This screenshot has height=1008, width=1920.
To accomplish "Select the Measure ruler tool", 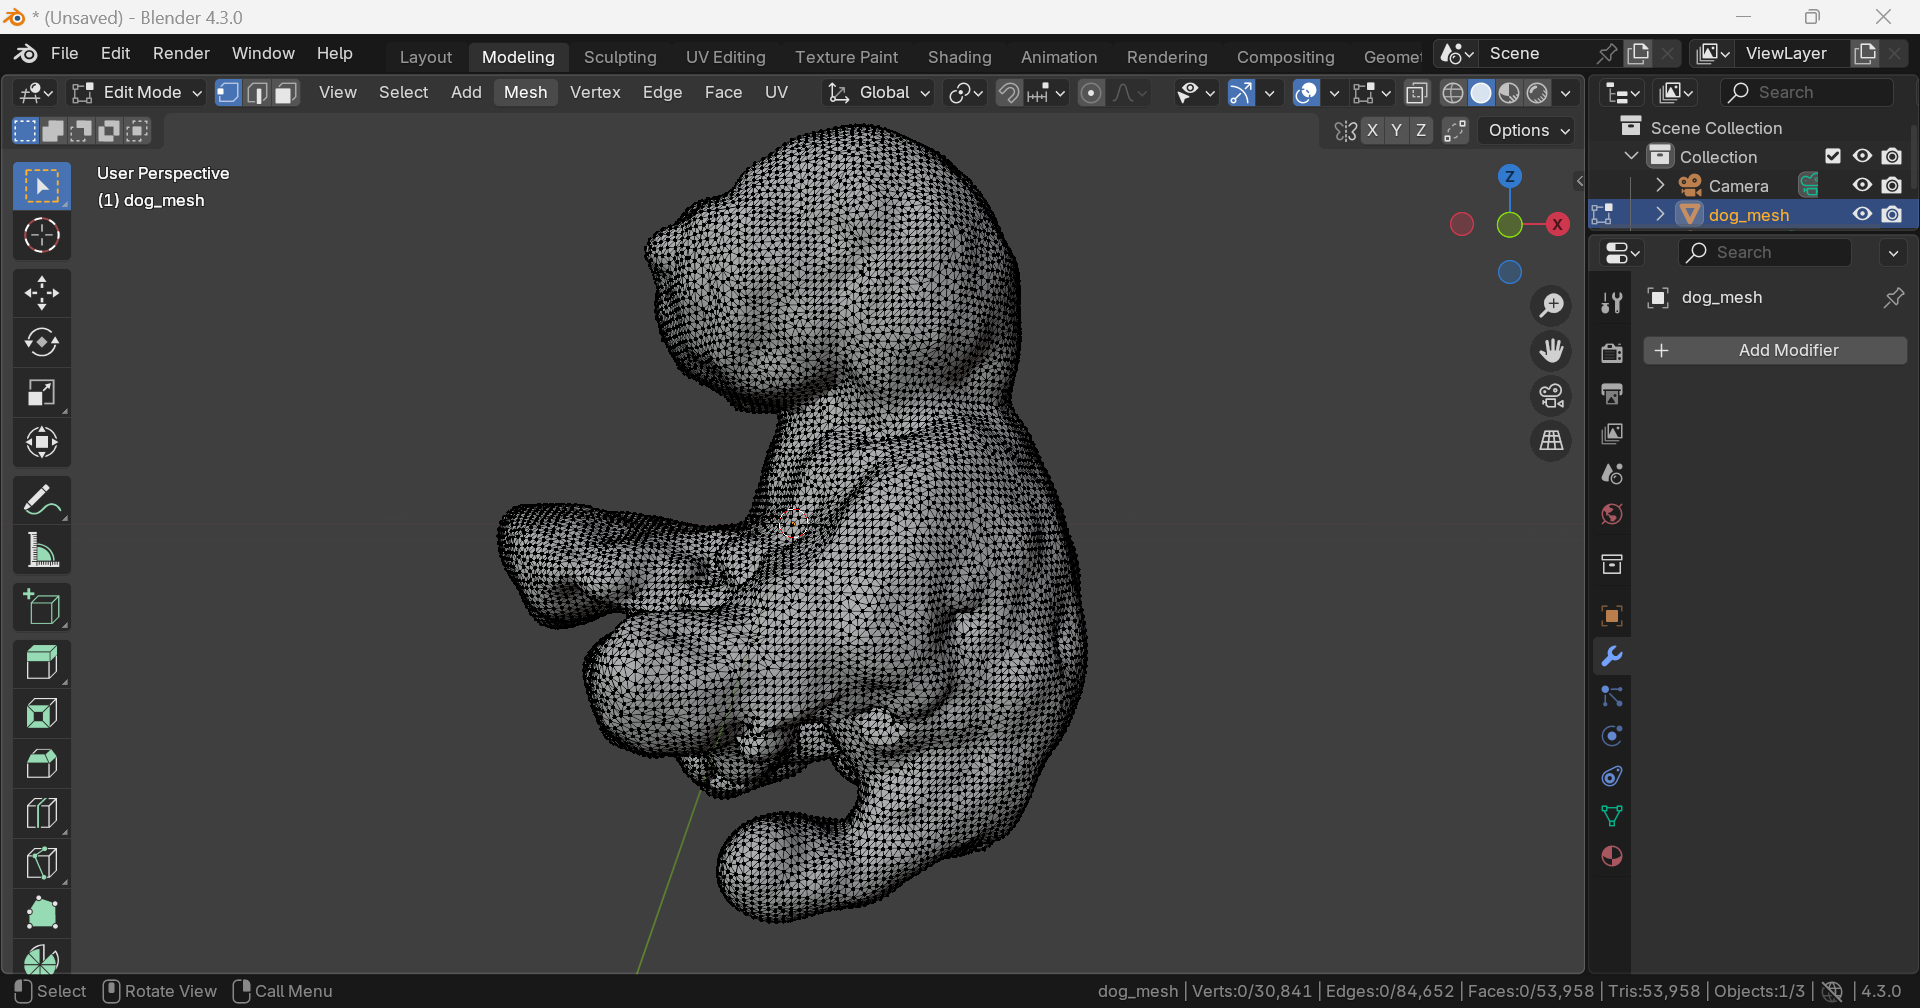I will coord(41,550).
